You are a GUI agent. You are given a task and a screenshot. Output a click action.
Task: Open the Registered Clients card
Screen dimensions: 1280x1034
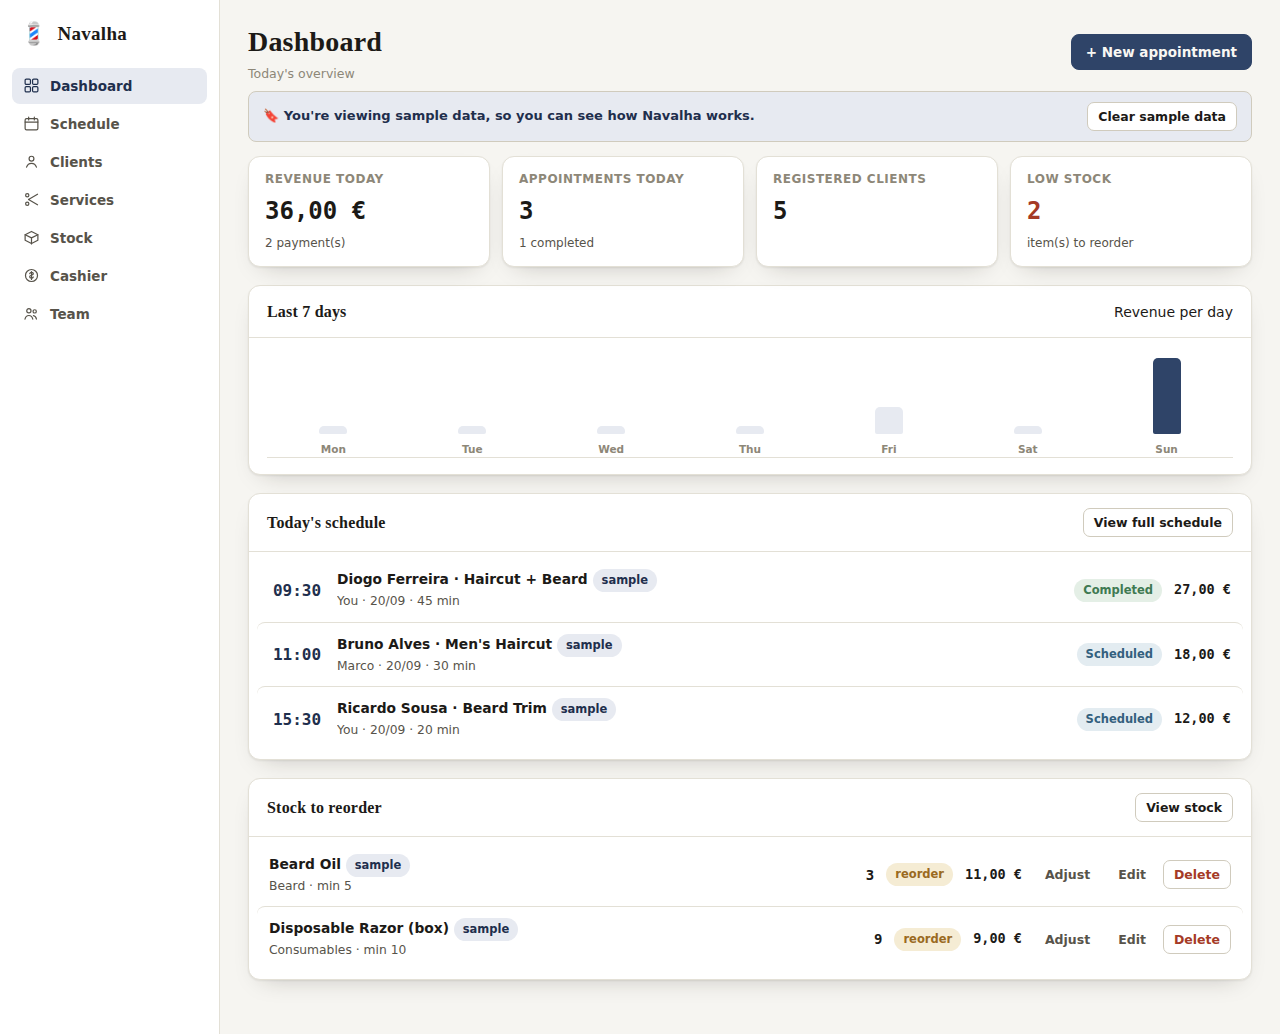point(877,211)
